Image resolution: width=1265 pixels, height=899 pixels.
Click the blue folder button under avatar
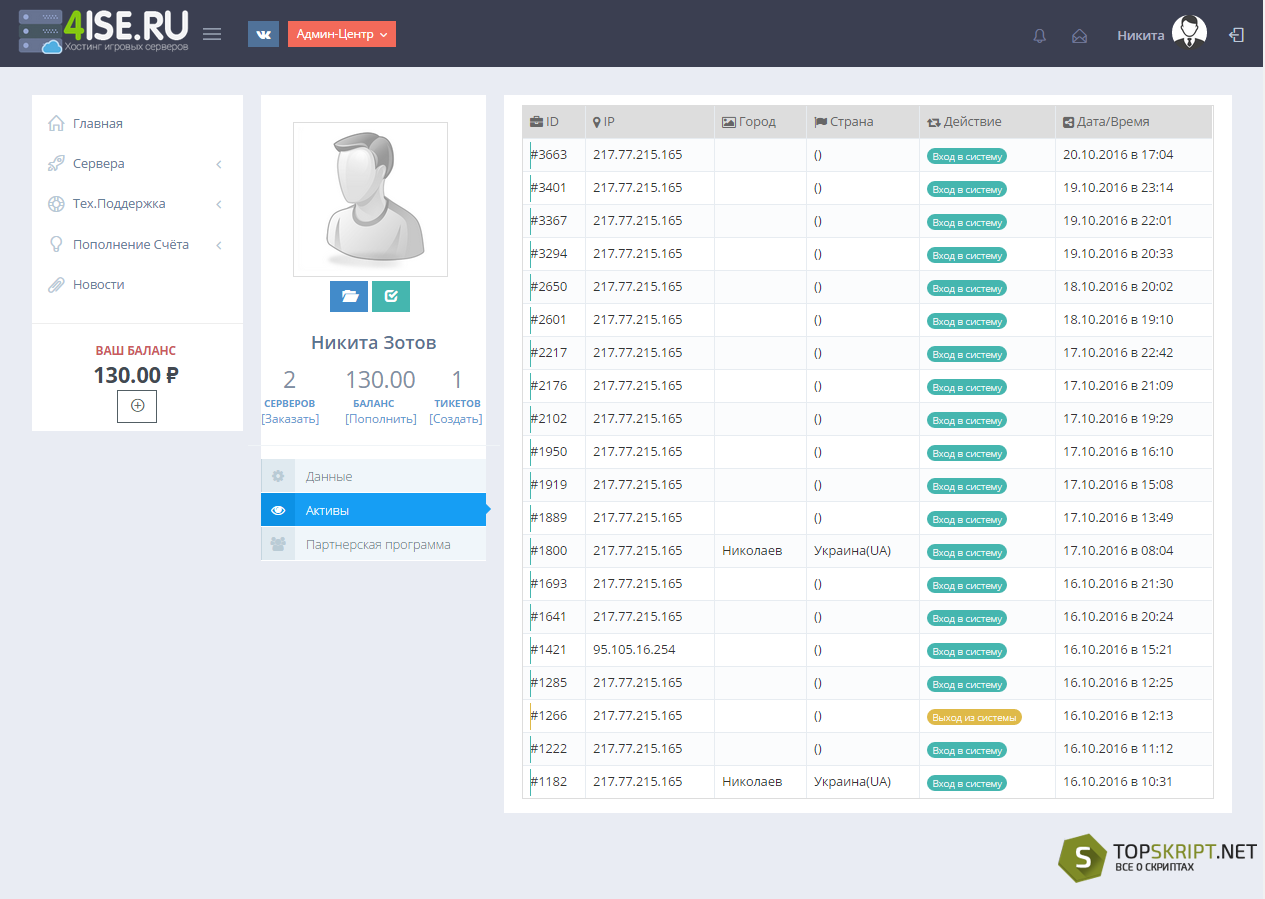[349, 296]
